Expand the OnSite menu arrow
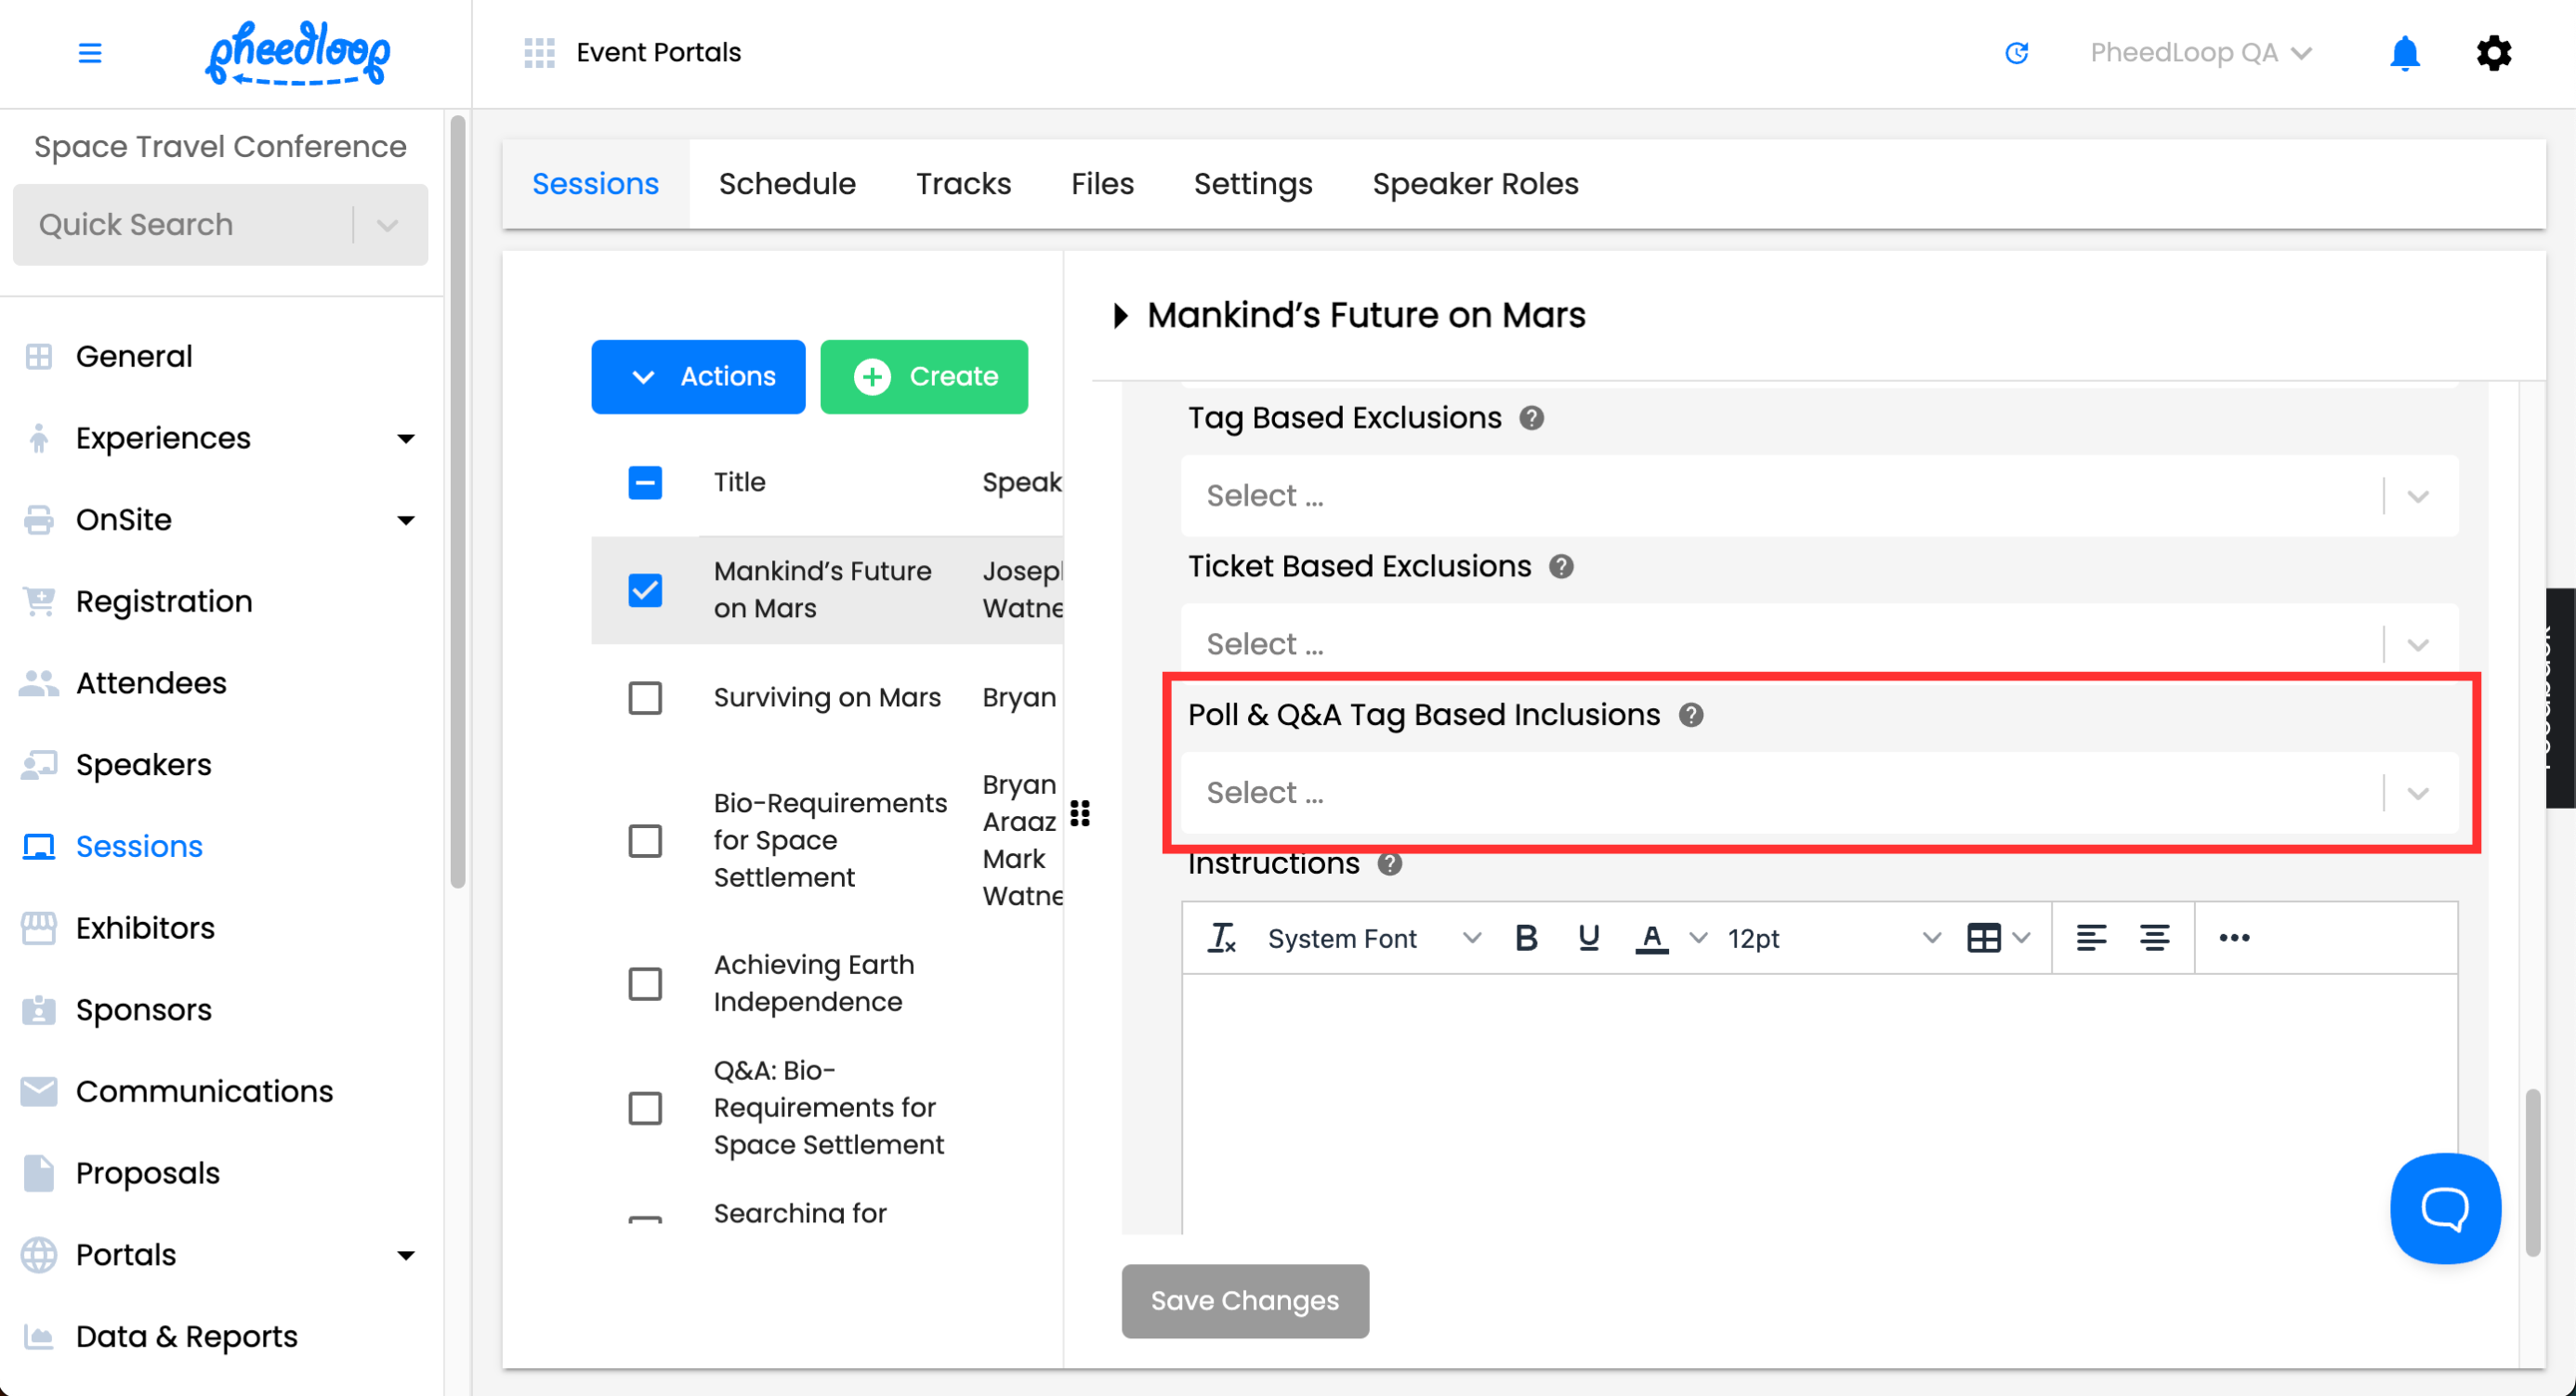 point(405,520)
